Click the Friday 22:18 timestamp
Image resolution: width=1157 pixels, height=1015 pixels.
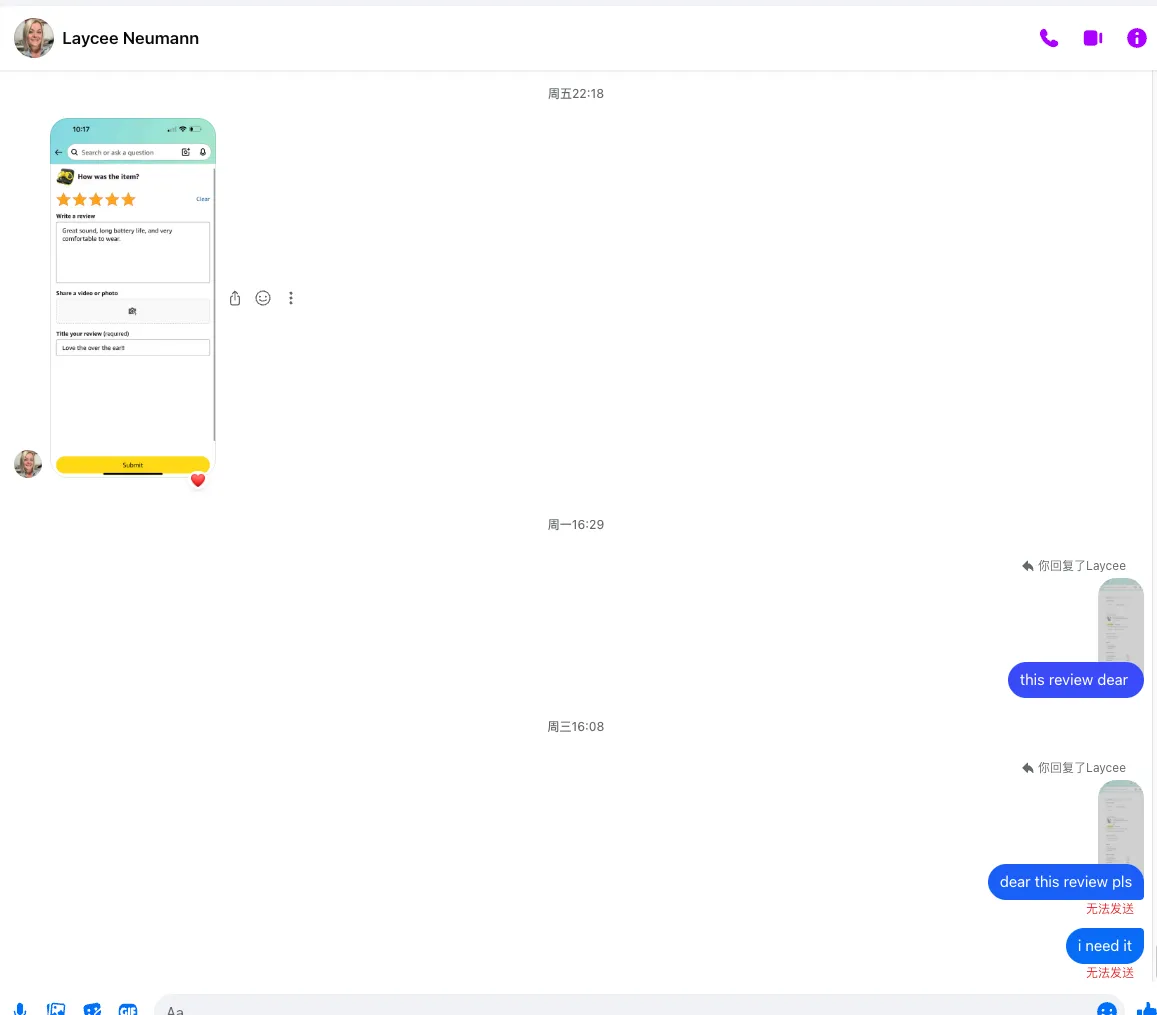point(576,94)
